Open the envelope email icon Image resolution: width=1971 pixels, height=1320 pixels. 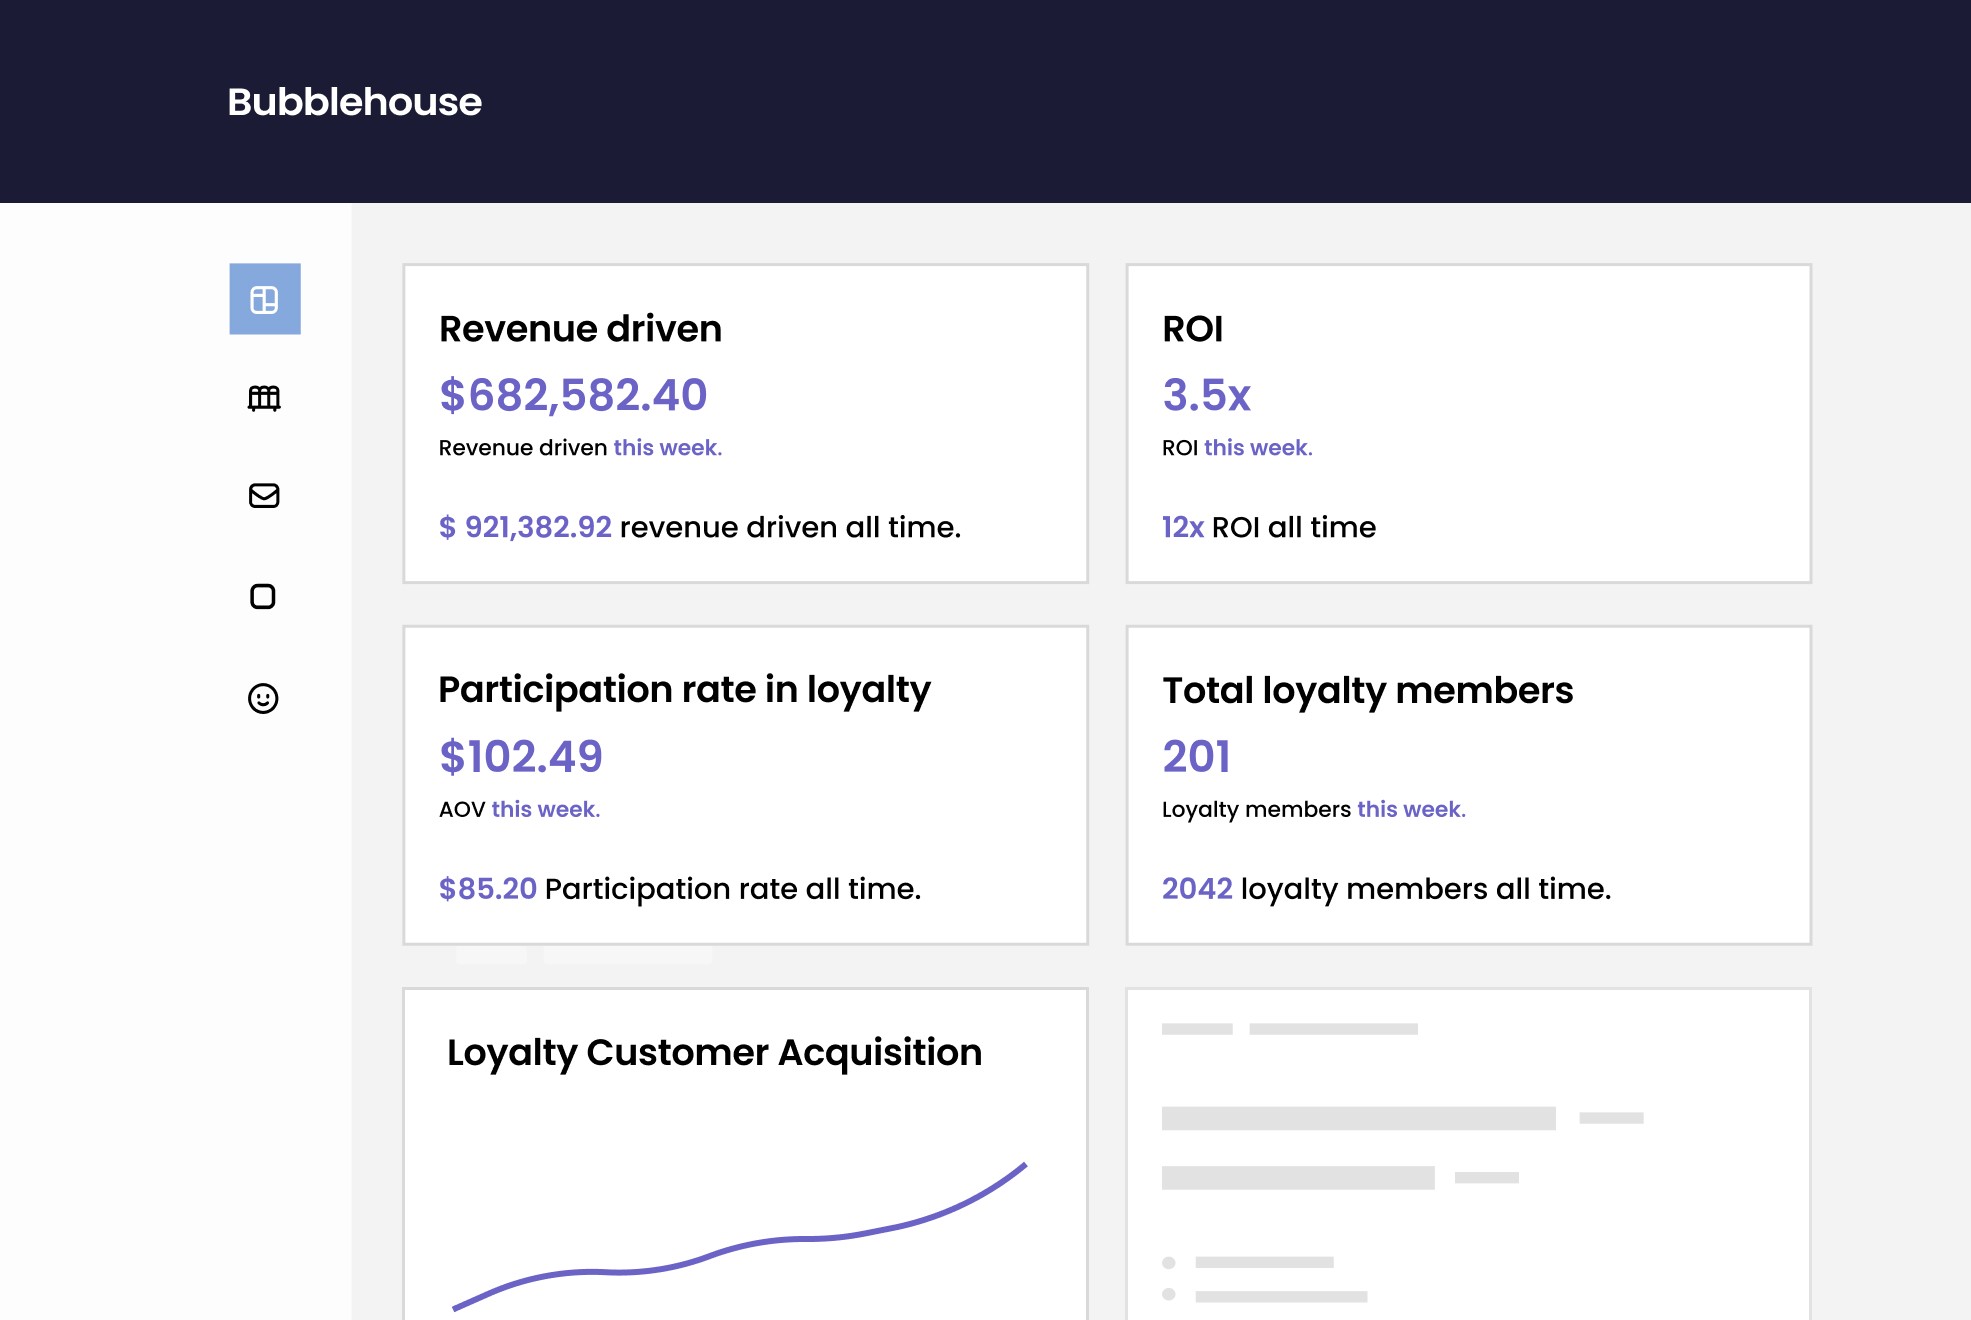[x=264, y=496]
